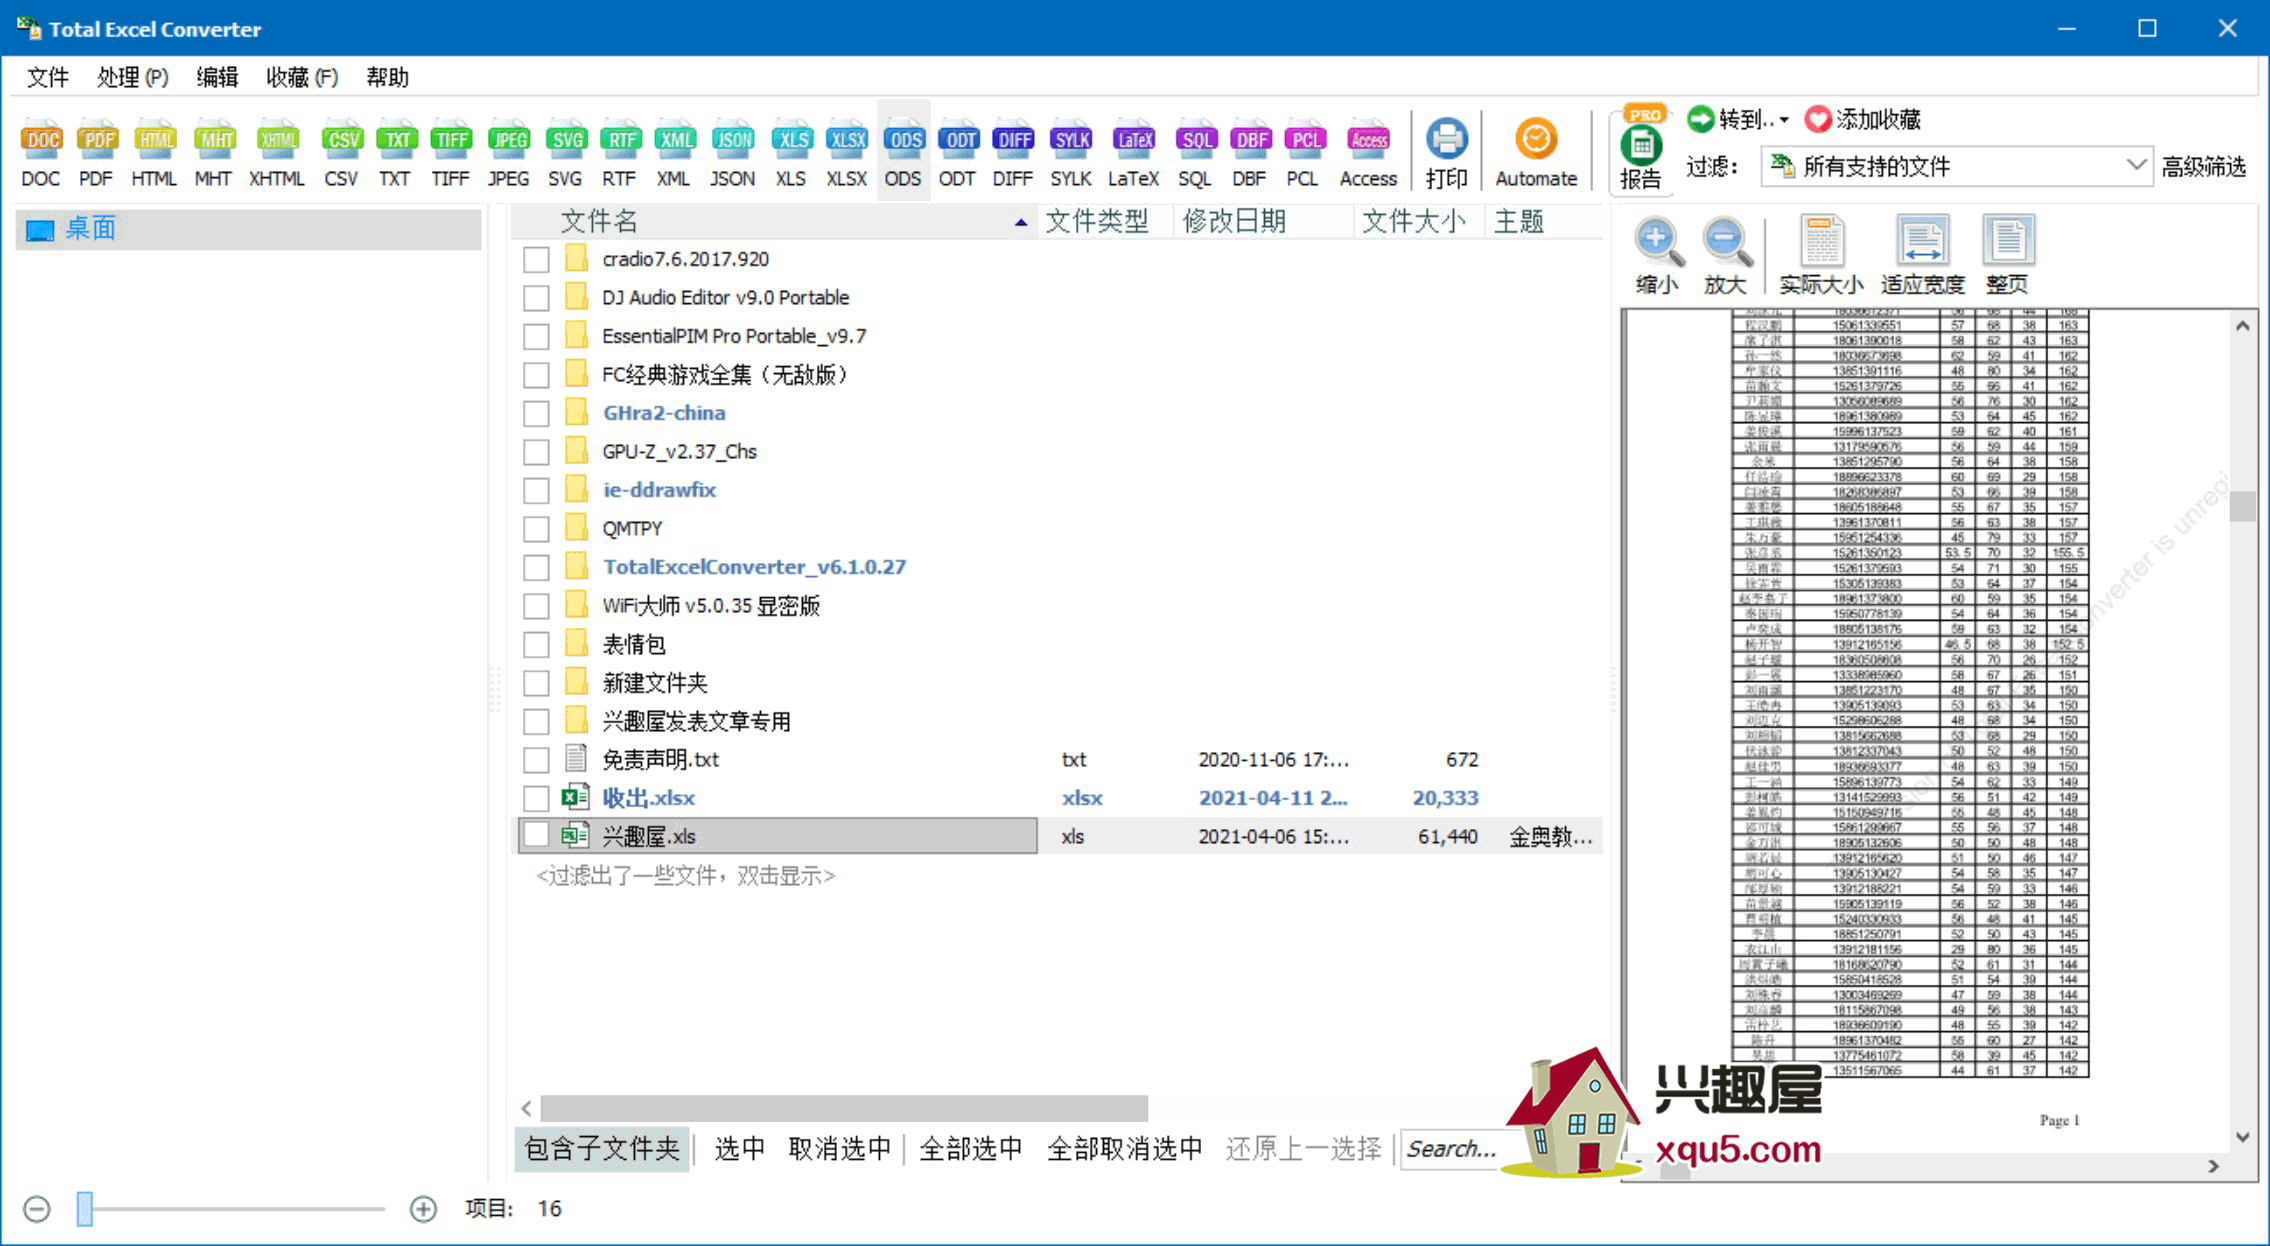Tick the checkbox for 兴趣屋.xls
The image size is (2270, 1246).
click(536, 836)
